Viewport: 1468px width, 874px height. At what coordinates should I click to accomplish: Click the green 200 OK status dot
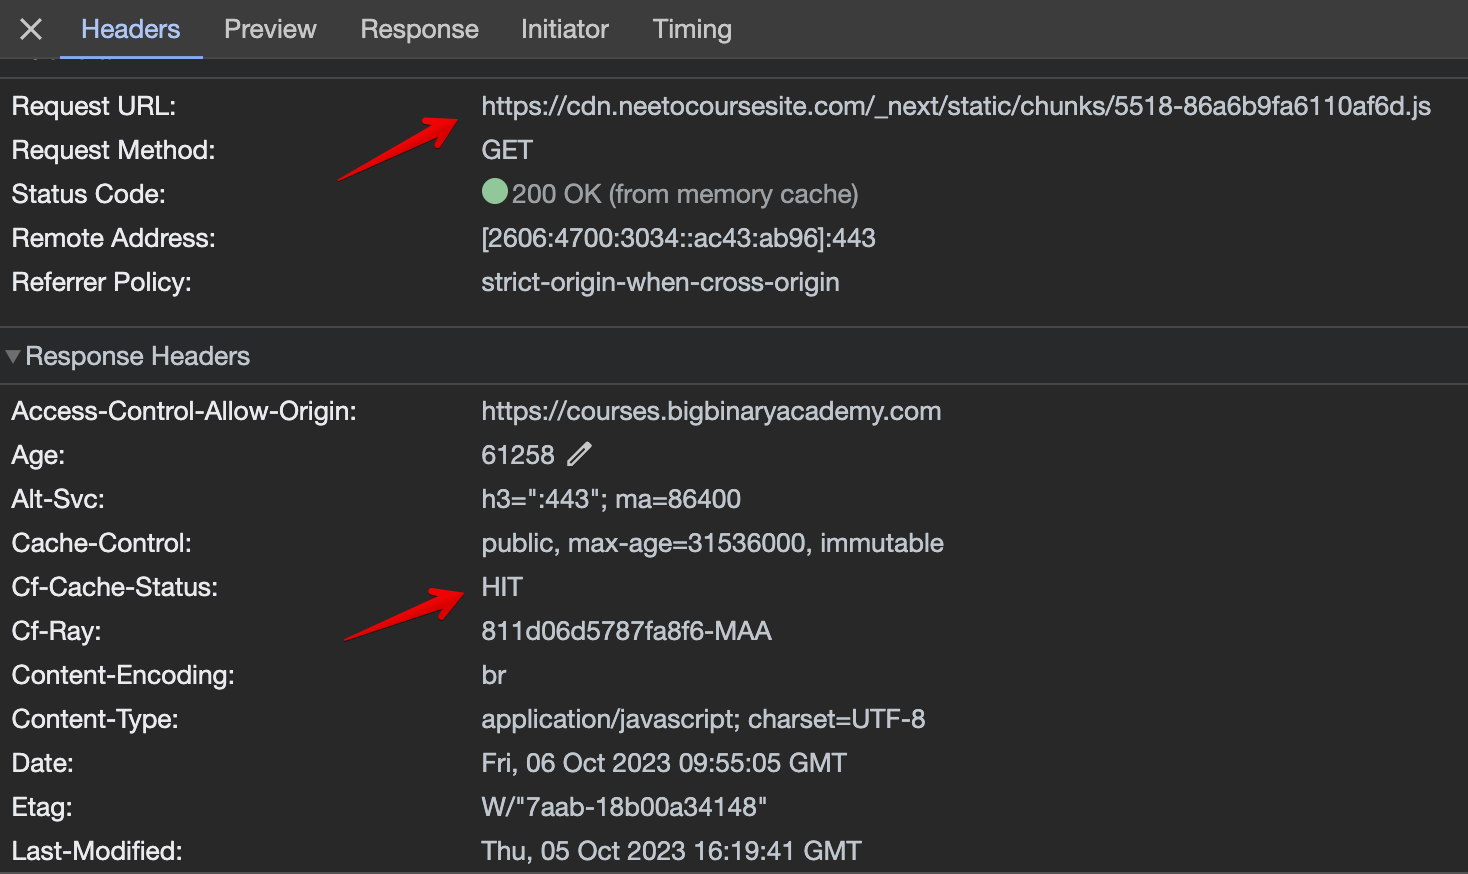point(494,192)
